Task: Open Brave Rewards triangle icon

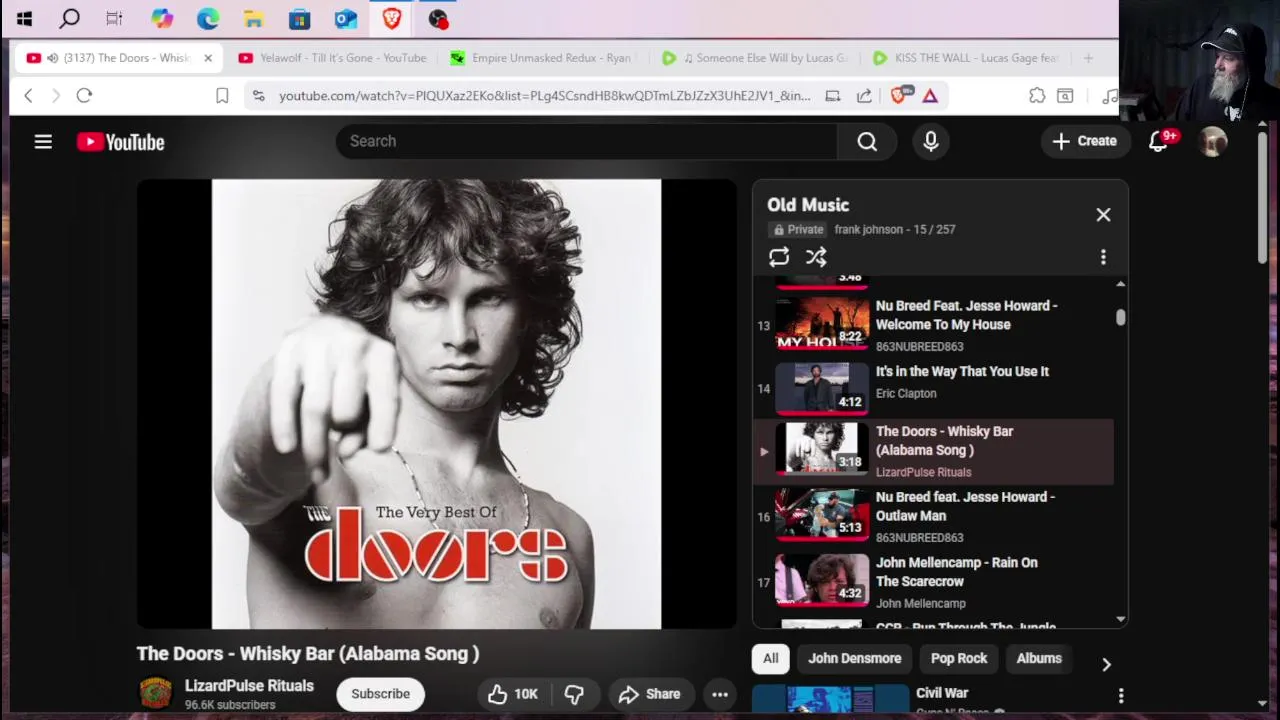Action: pyautogui.click(x=930, y=95)
